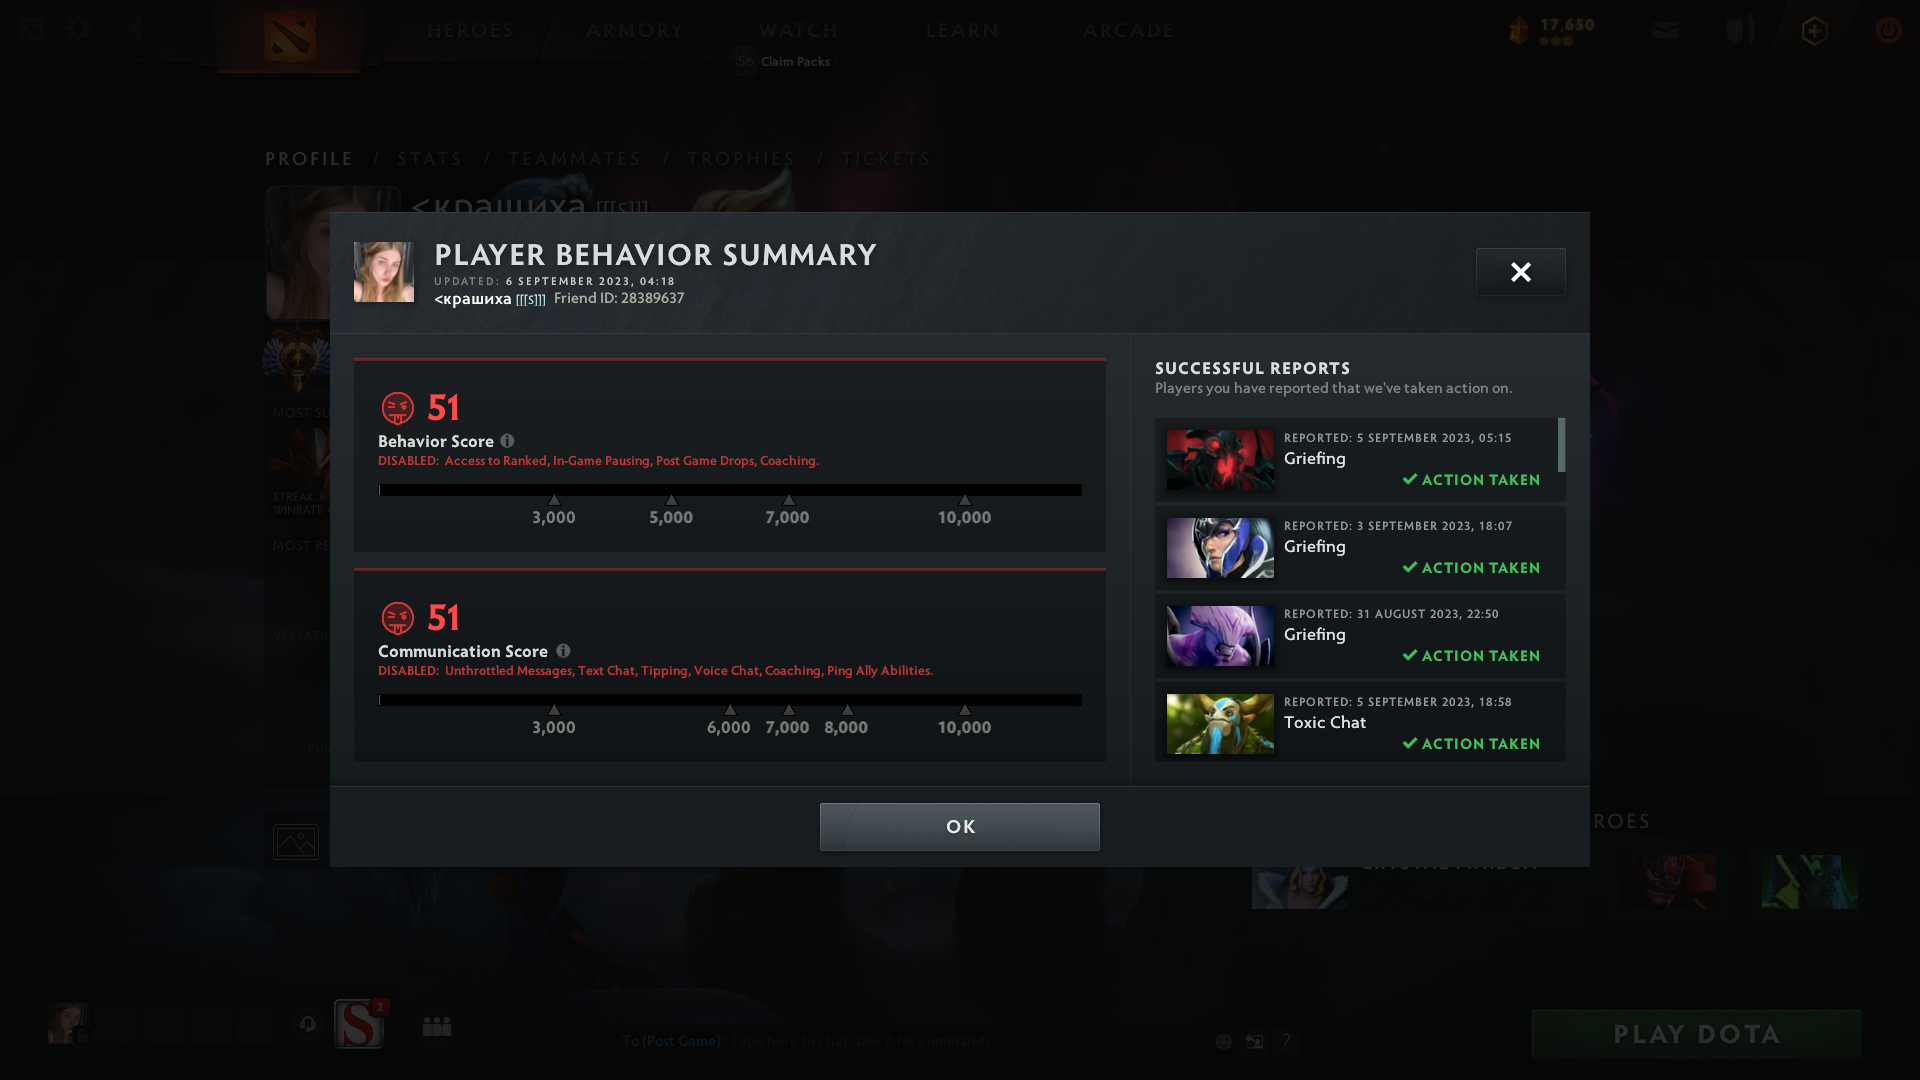Screen dimensions: 1920x1080
Task: Open the Dota Plus hexagon icon
Action: coord(1814,31)
